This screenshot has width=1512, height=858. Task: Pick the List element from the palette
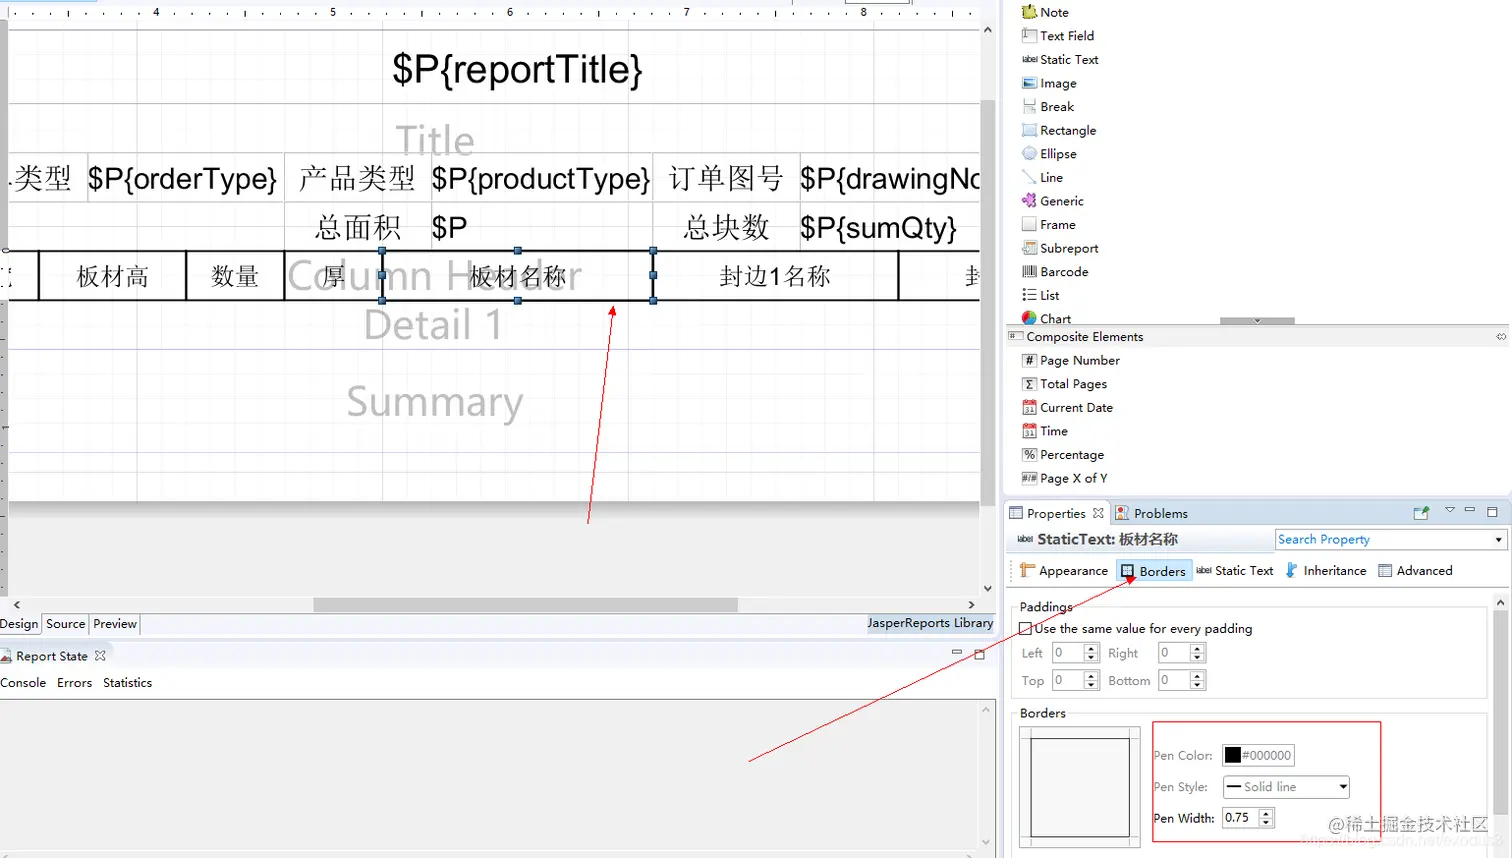coord(1040,296)
